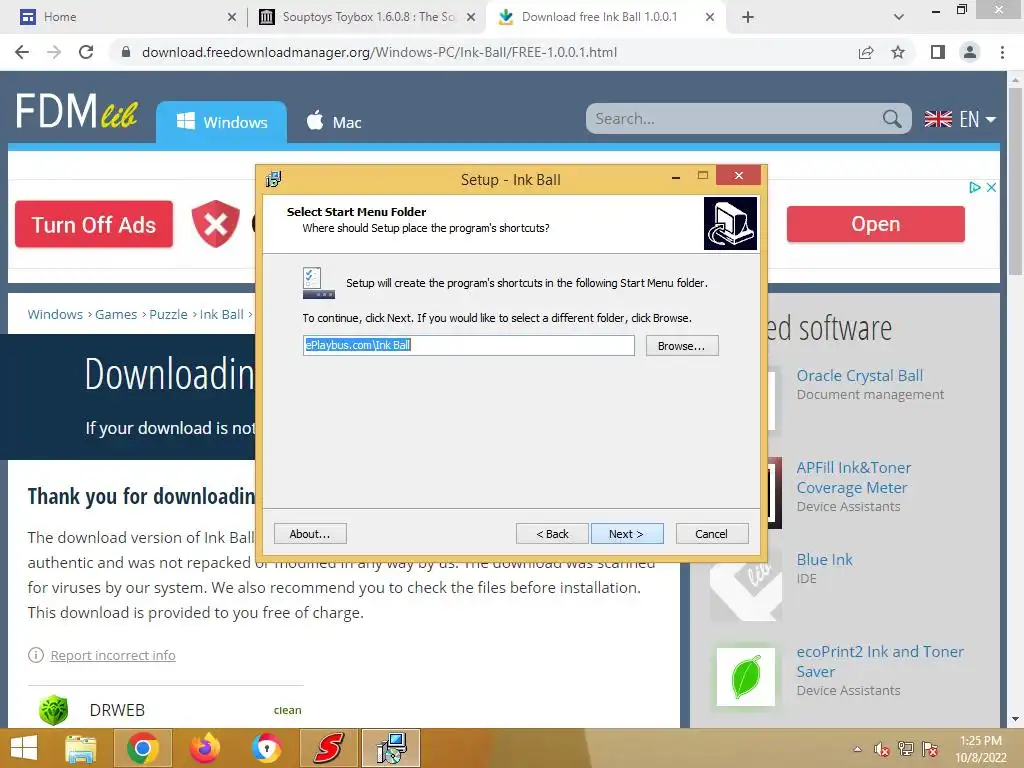Click the page vertical scrollbar thumb

(1015, 181)
